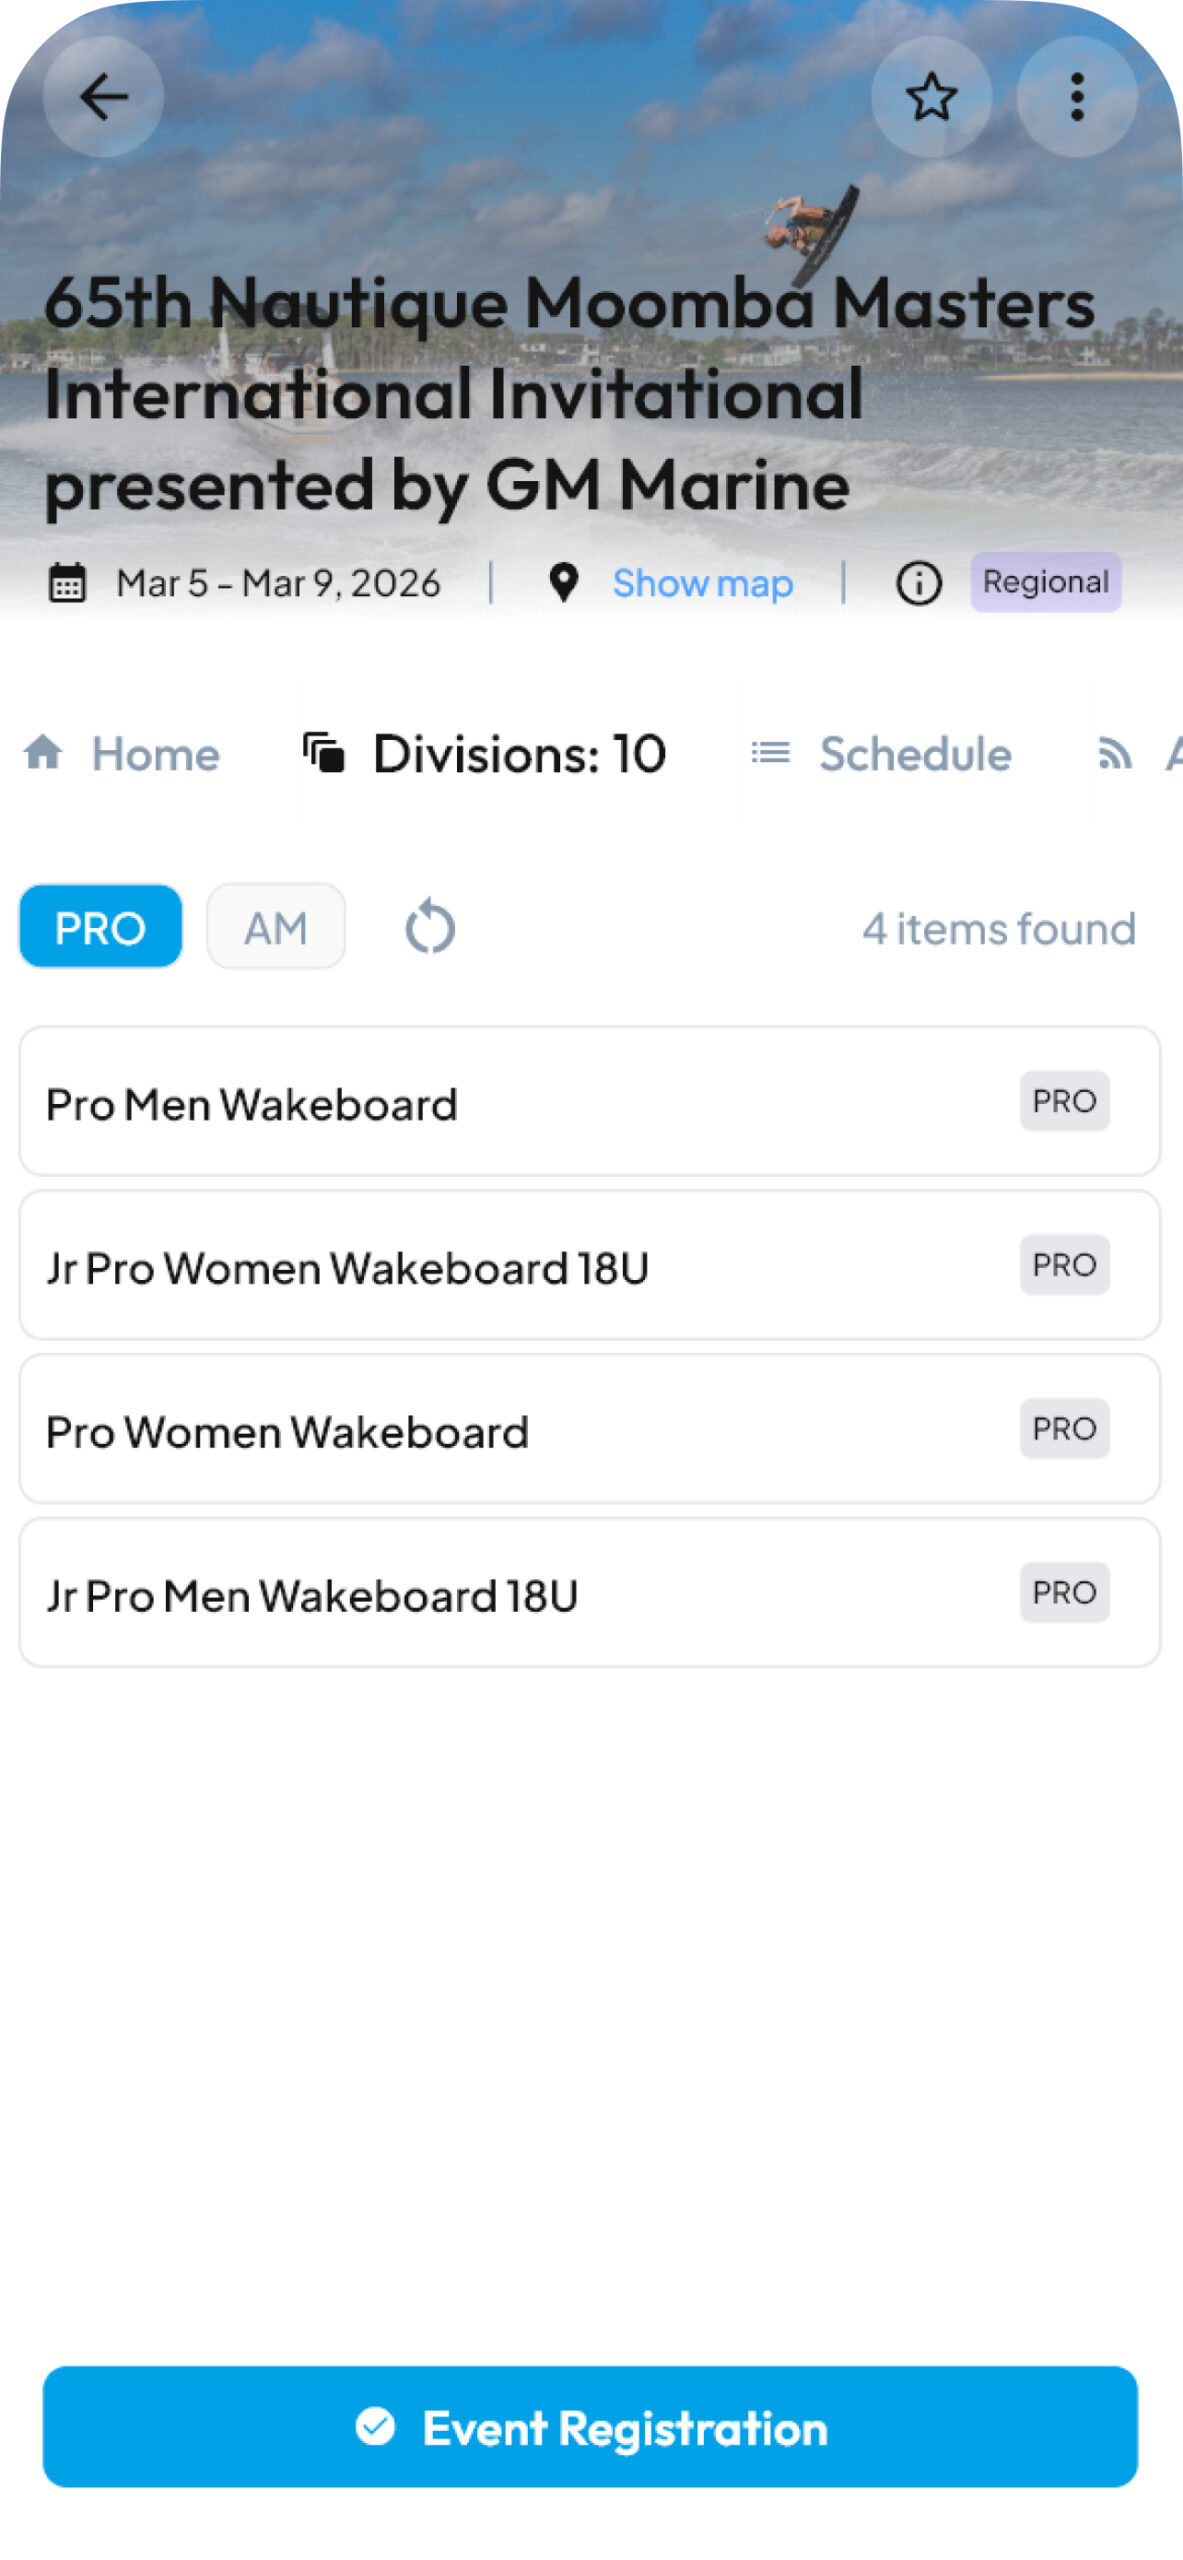Click the calendar icon beside dates

(67, 583)
